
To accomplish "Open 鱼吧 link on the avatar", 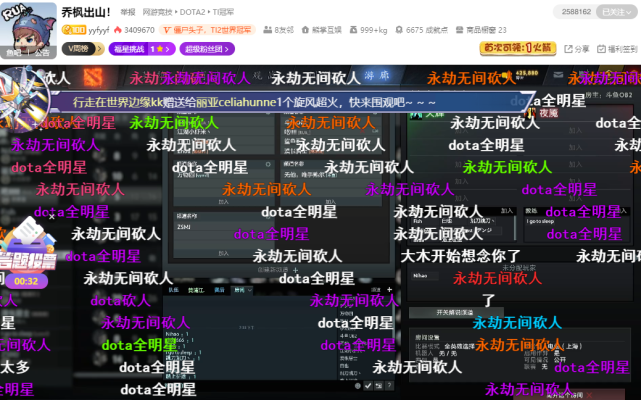I will (13, 53).
